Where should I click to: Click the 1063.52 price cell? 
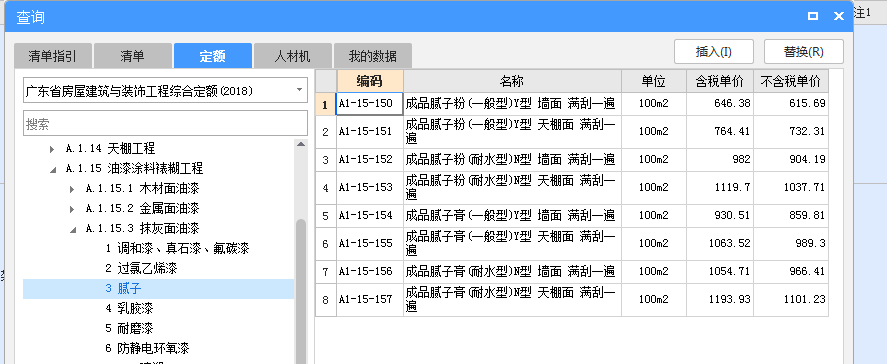(720, 244)
